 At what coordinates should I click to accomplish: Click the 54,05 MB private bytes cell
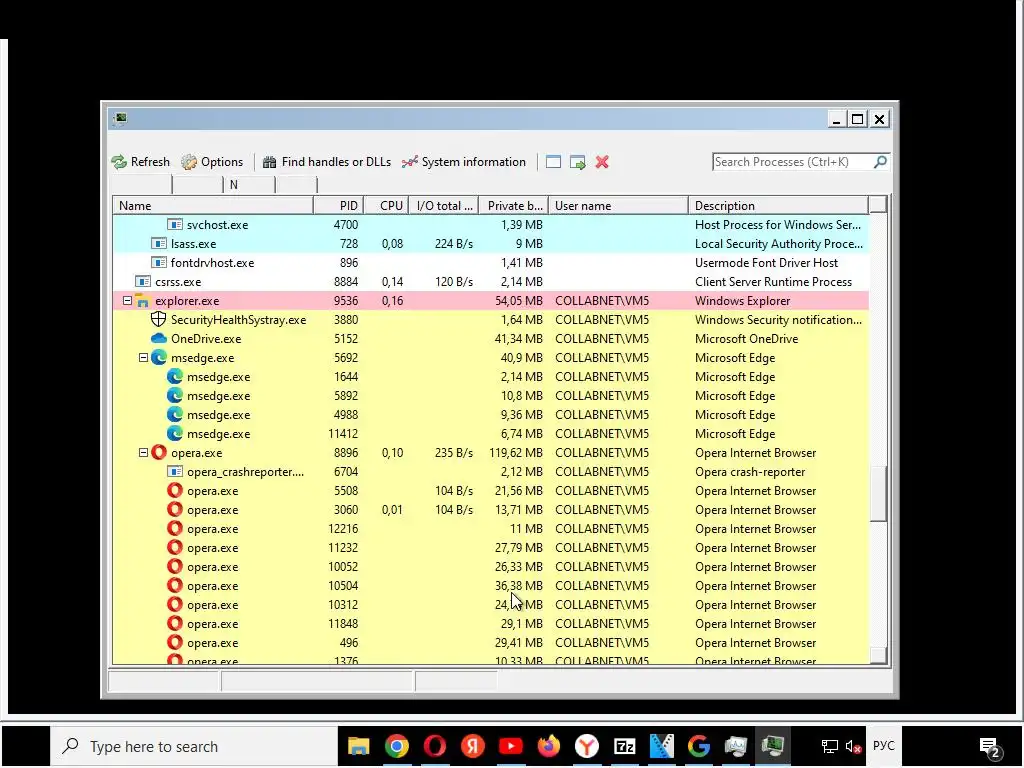click(519, 300)
